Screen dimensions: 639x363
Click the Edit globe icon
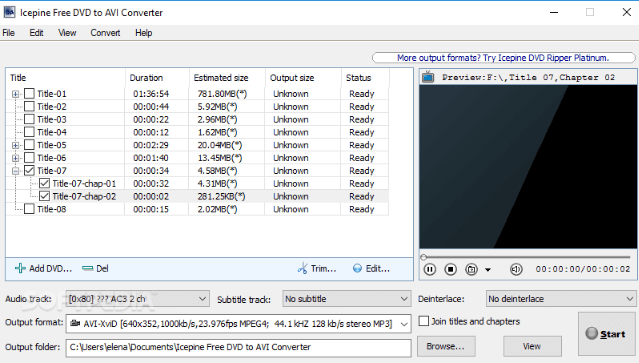pyautogui.click(x=357, y=268)
